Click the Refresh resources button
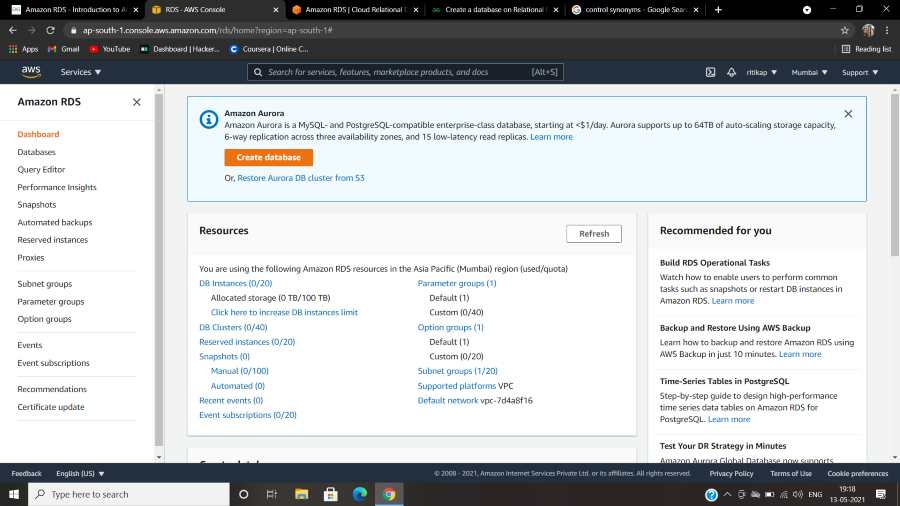Screen dimensions: 900x506 [593, 233]
